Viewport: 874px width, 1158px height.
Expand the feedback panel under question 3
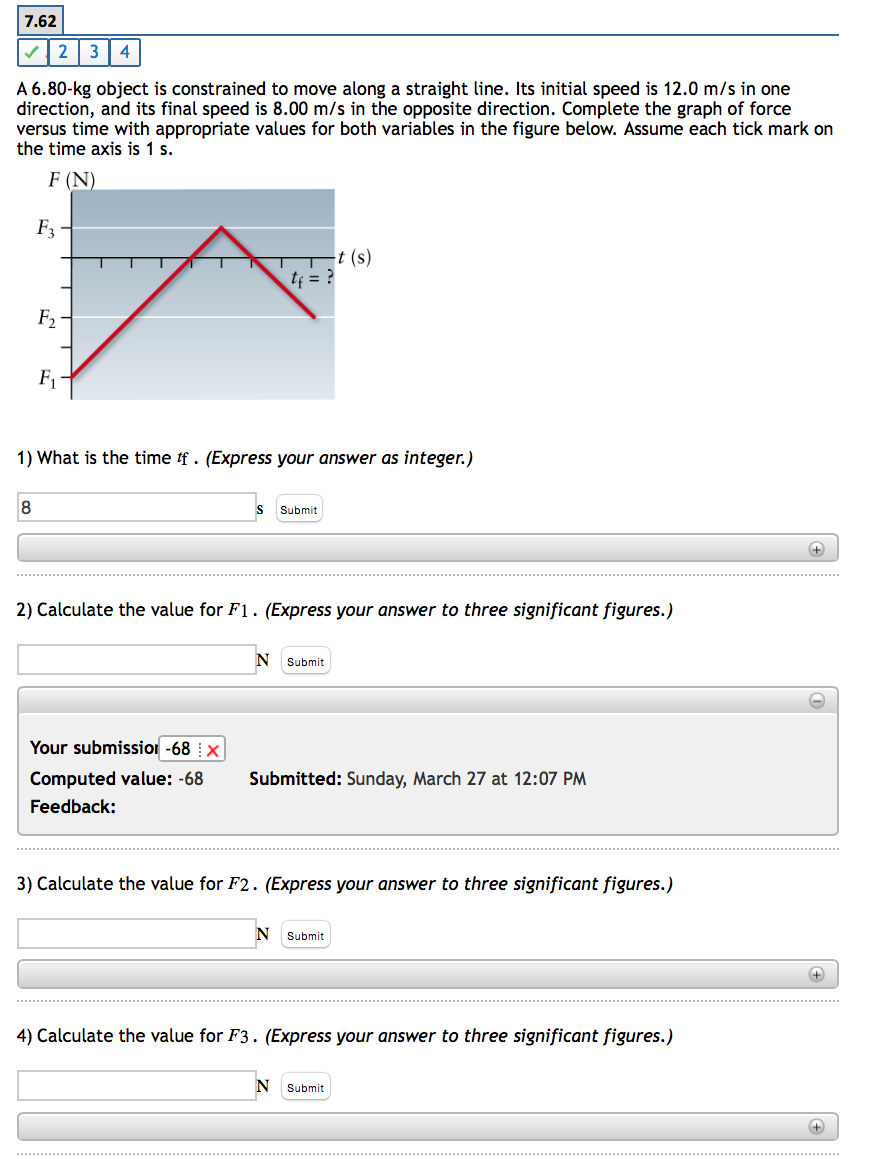[x=816, y=975]
